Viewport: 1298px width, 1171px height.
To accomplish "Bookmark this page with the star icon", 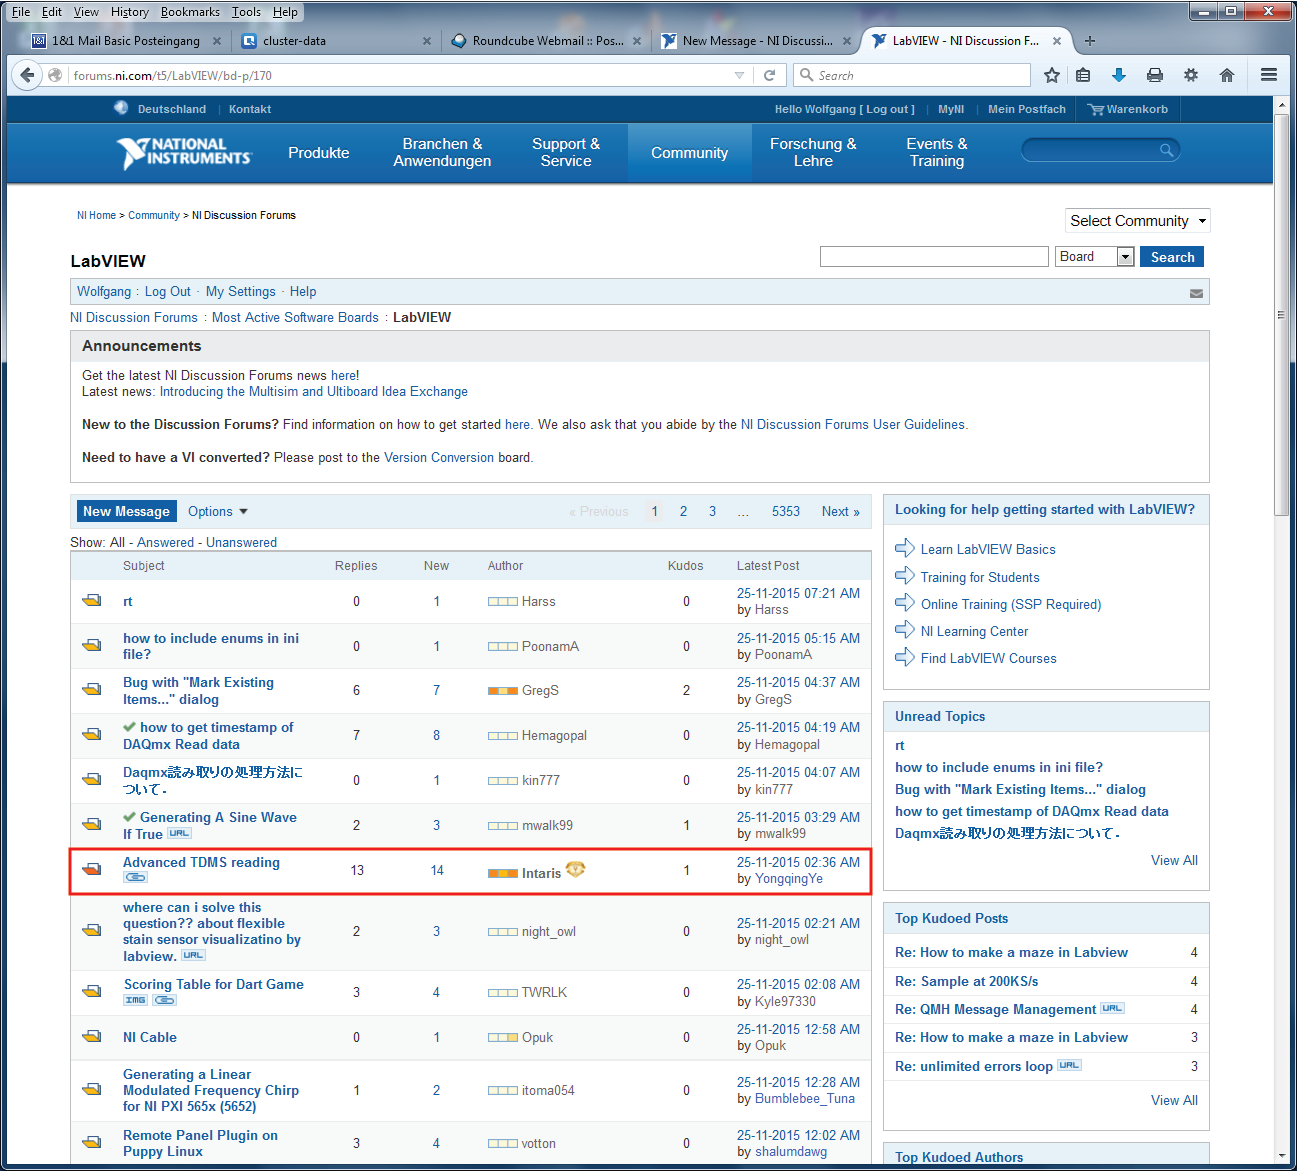I will pyautogui.click(x=1051, y=75).
